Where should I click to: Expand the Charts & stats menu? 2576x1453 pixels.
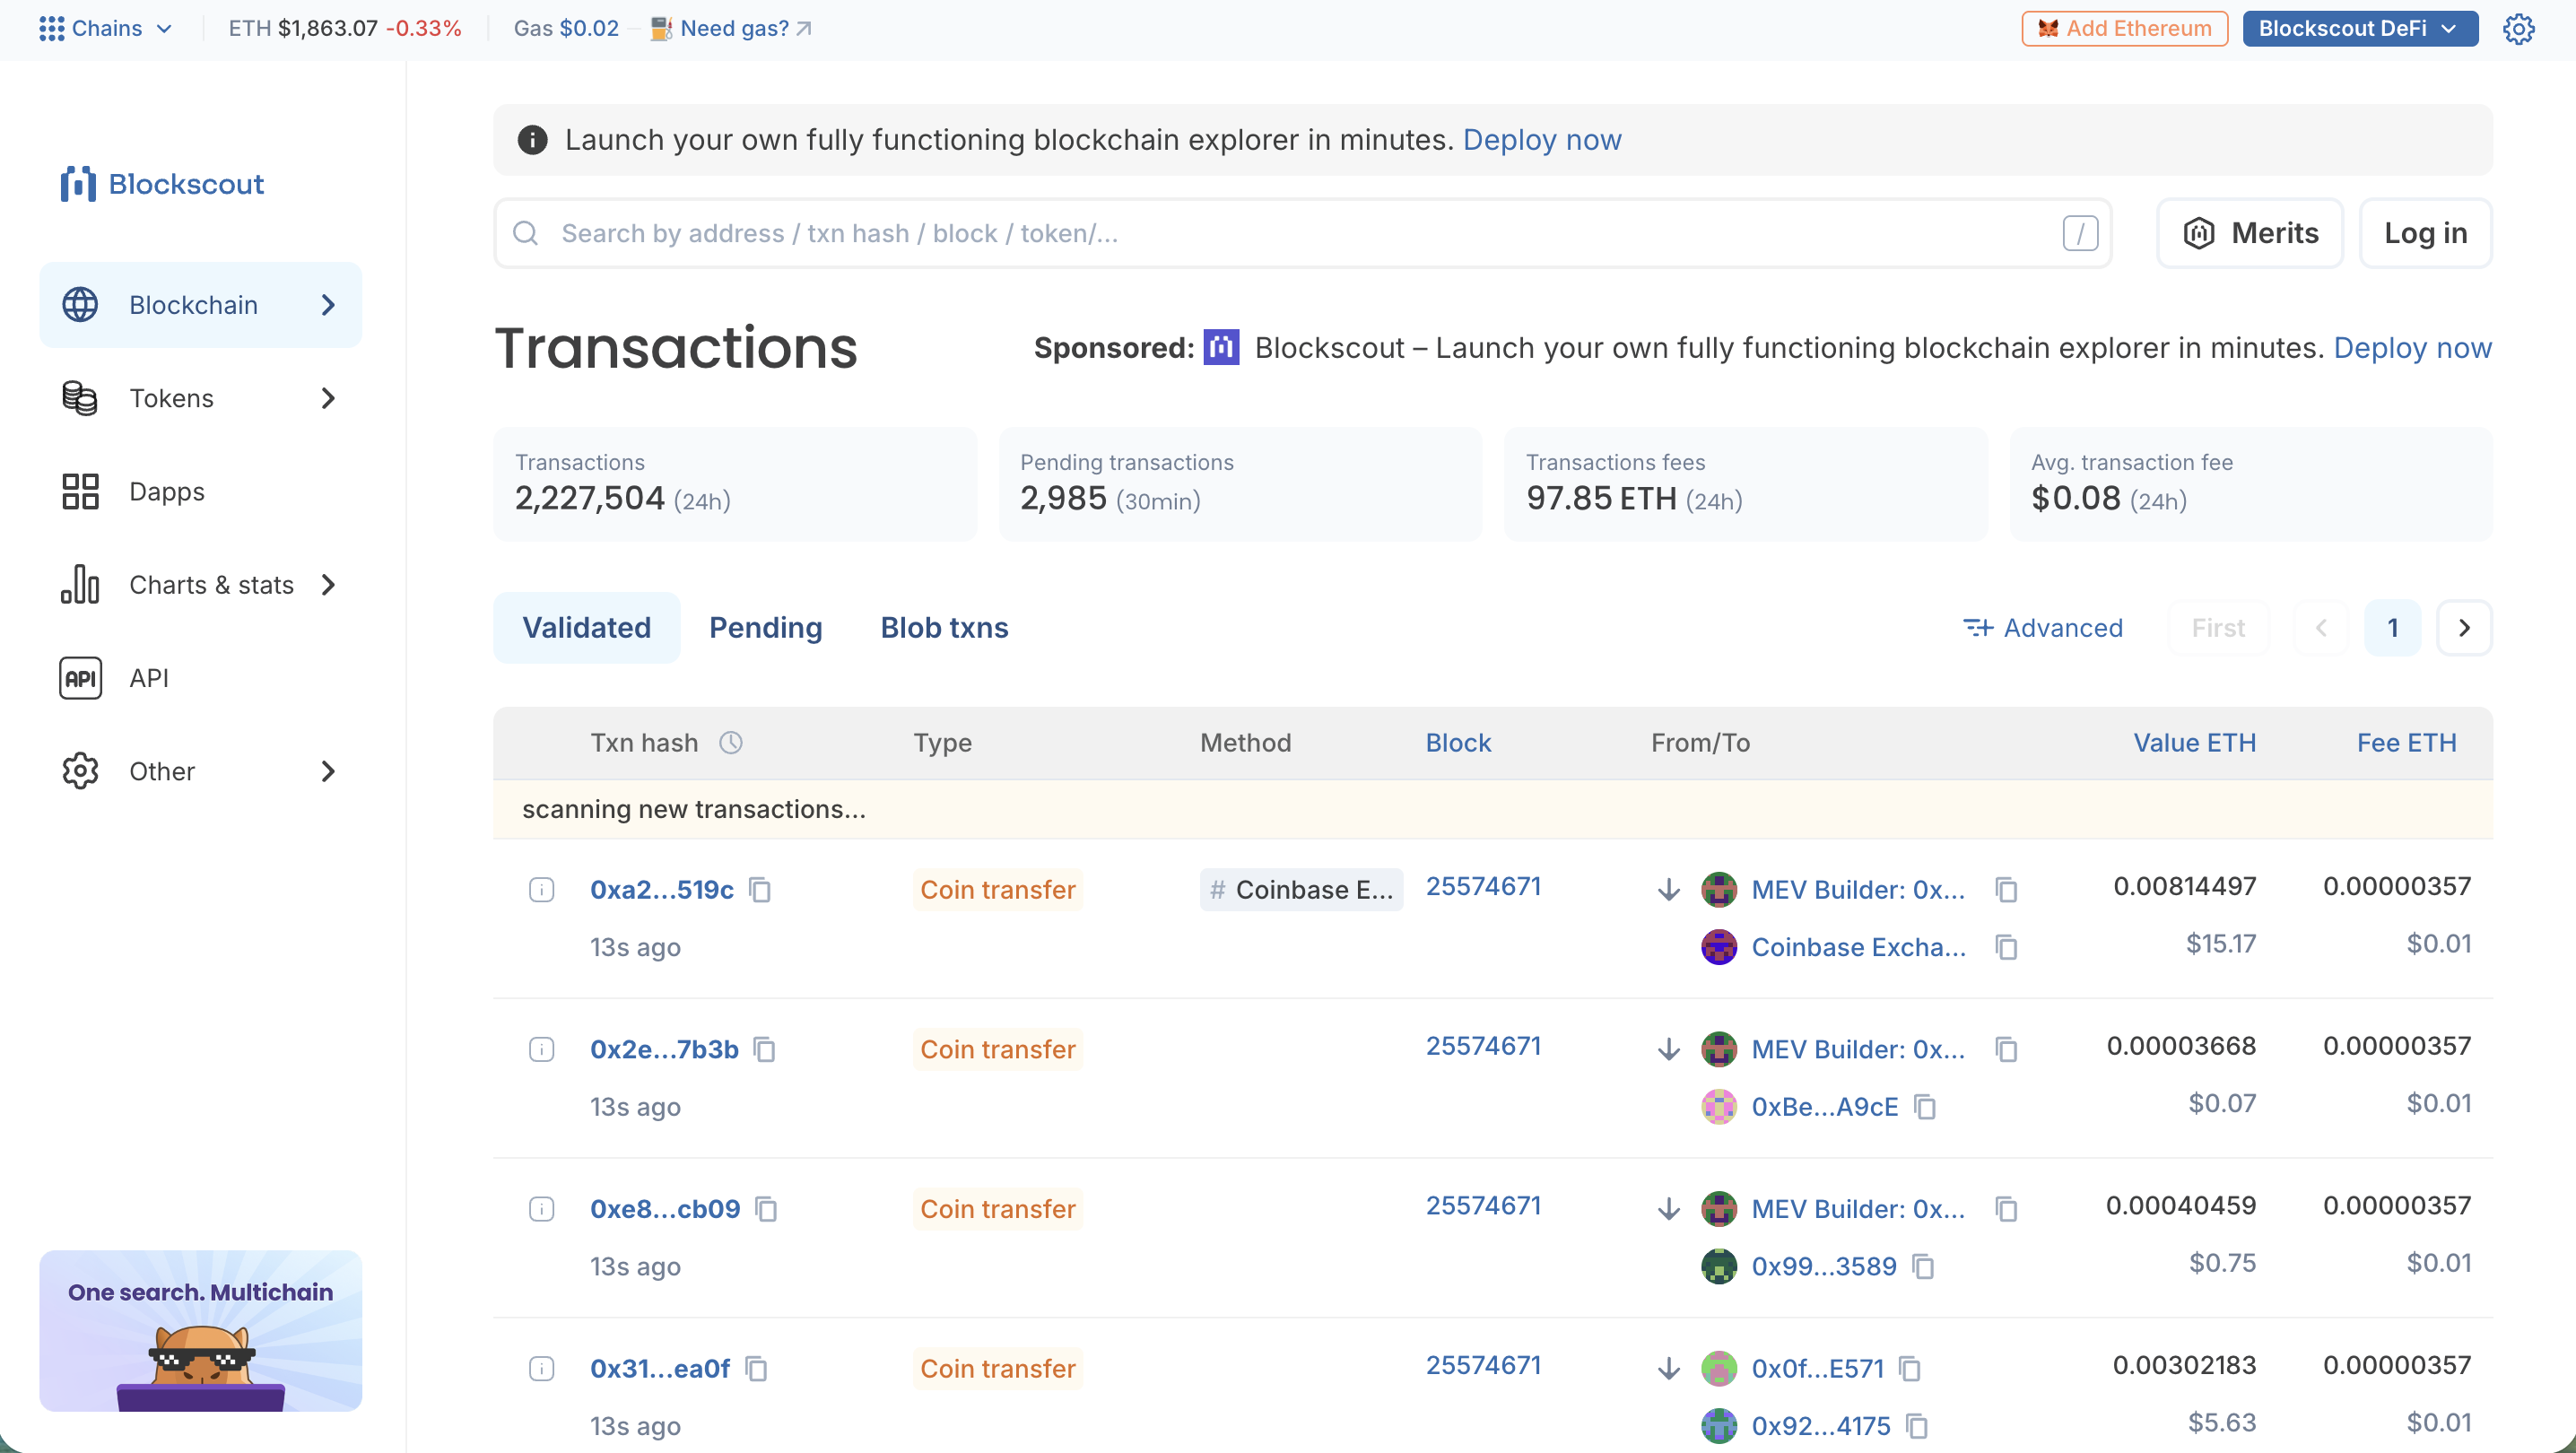coord(200,585)
